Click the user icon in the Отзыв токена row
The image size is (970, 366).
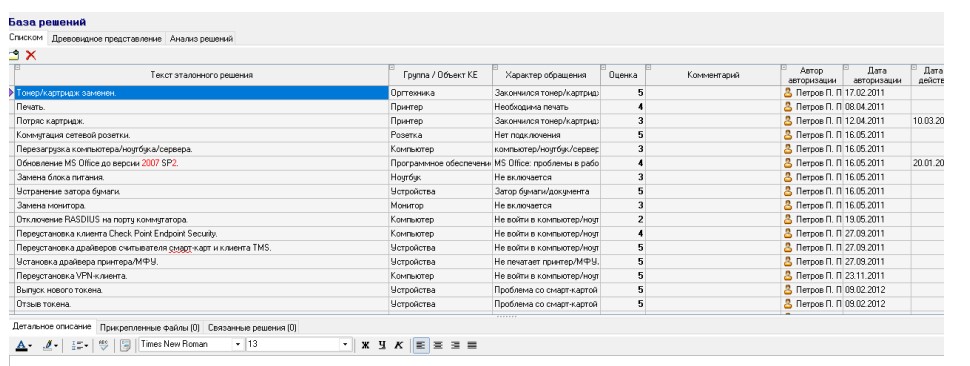[788, 304]
